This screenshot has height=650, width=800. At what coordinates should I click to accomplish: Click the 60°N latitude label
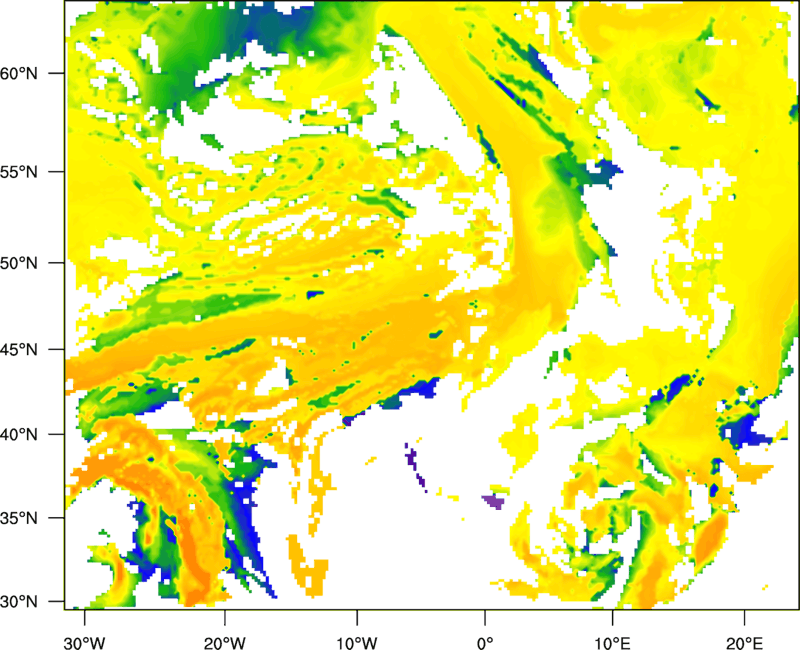[19, 73]
